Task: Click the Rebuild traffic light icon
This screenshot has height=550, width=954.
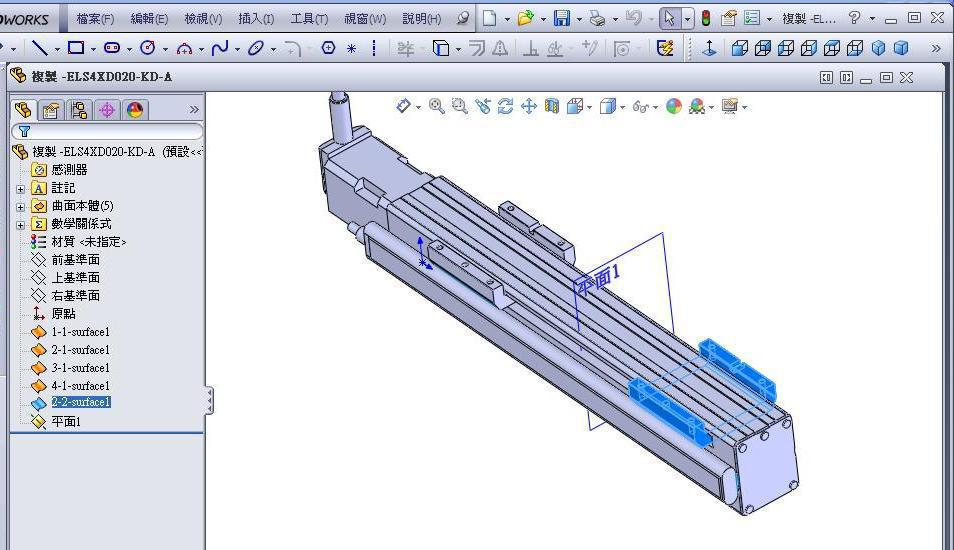Action: point(705,18)
